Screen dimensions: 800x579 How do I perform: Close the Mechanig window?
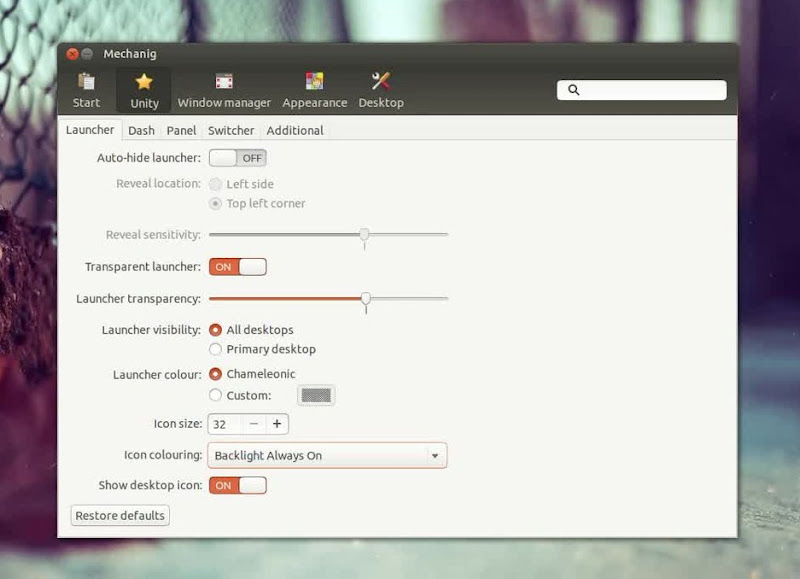pos(72,54)
